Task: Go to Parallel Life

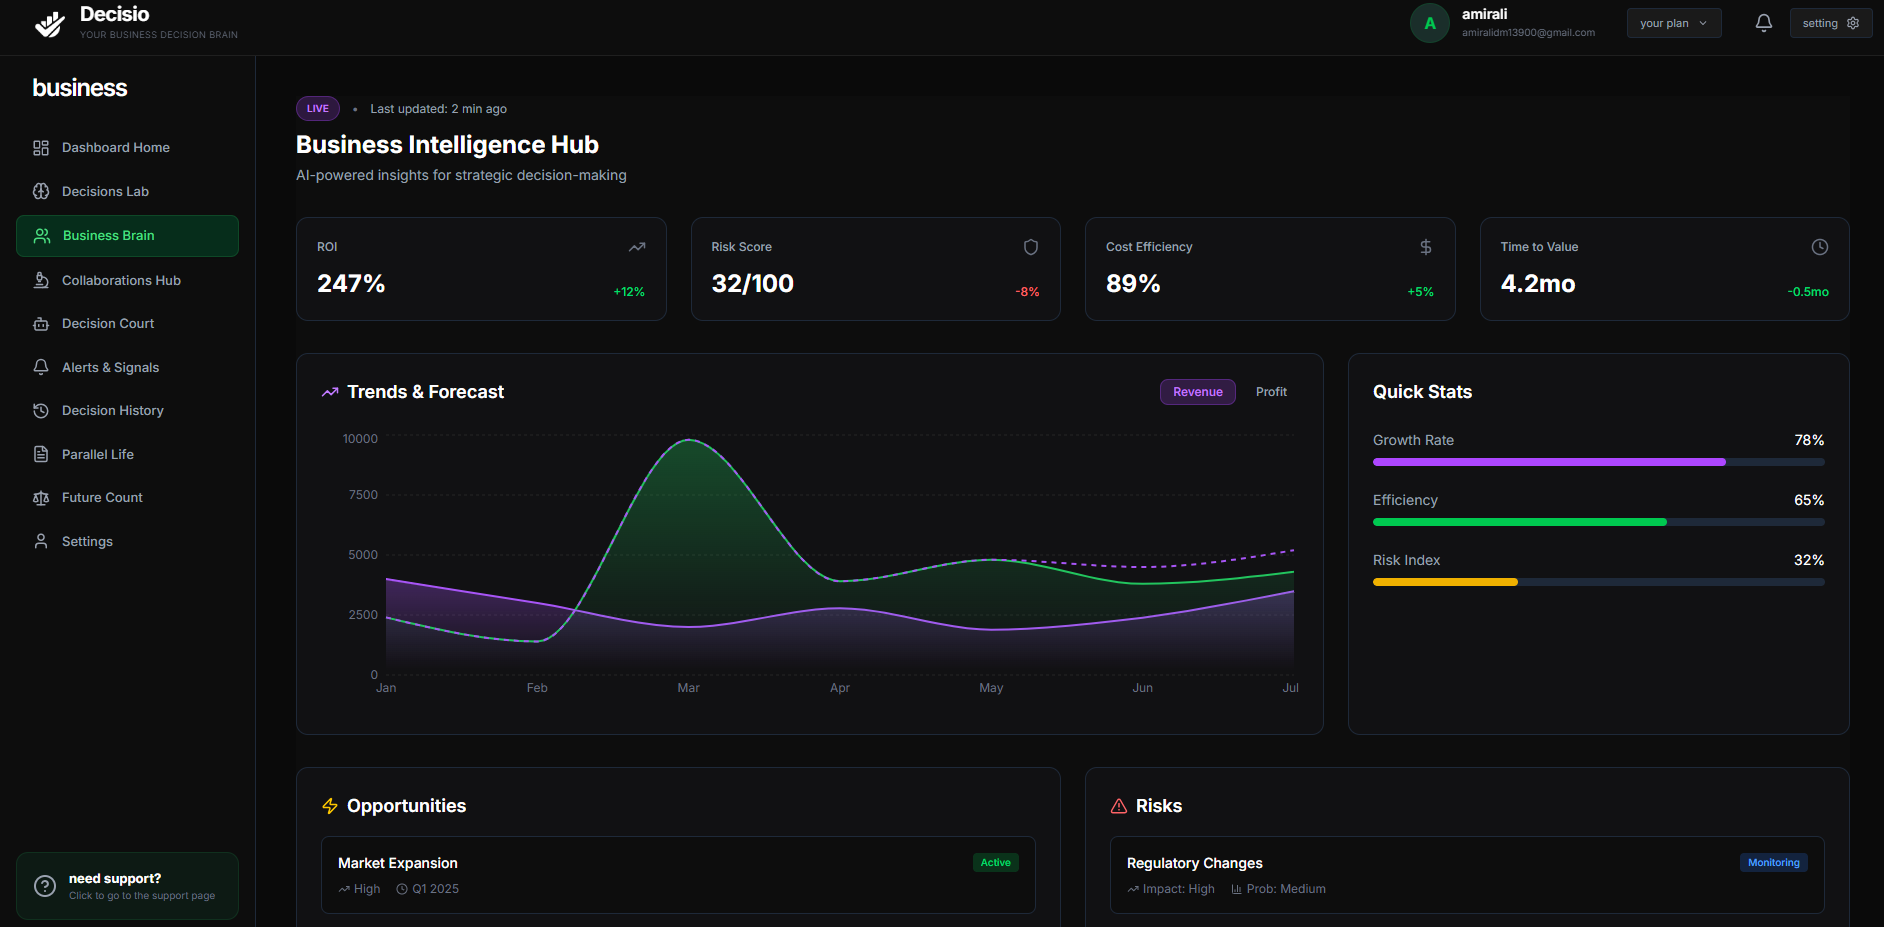Action: coord(127,454)
